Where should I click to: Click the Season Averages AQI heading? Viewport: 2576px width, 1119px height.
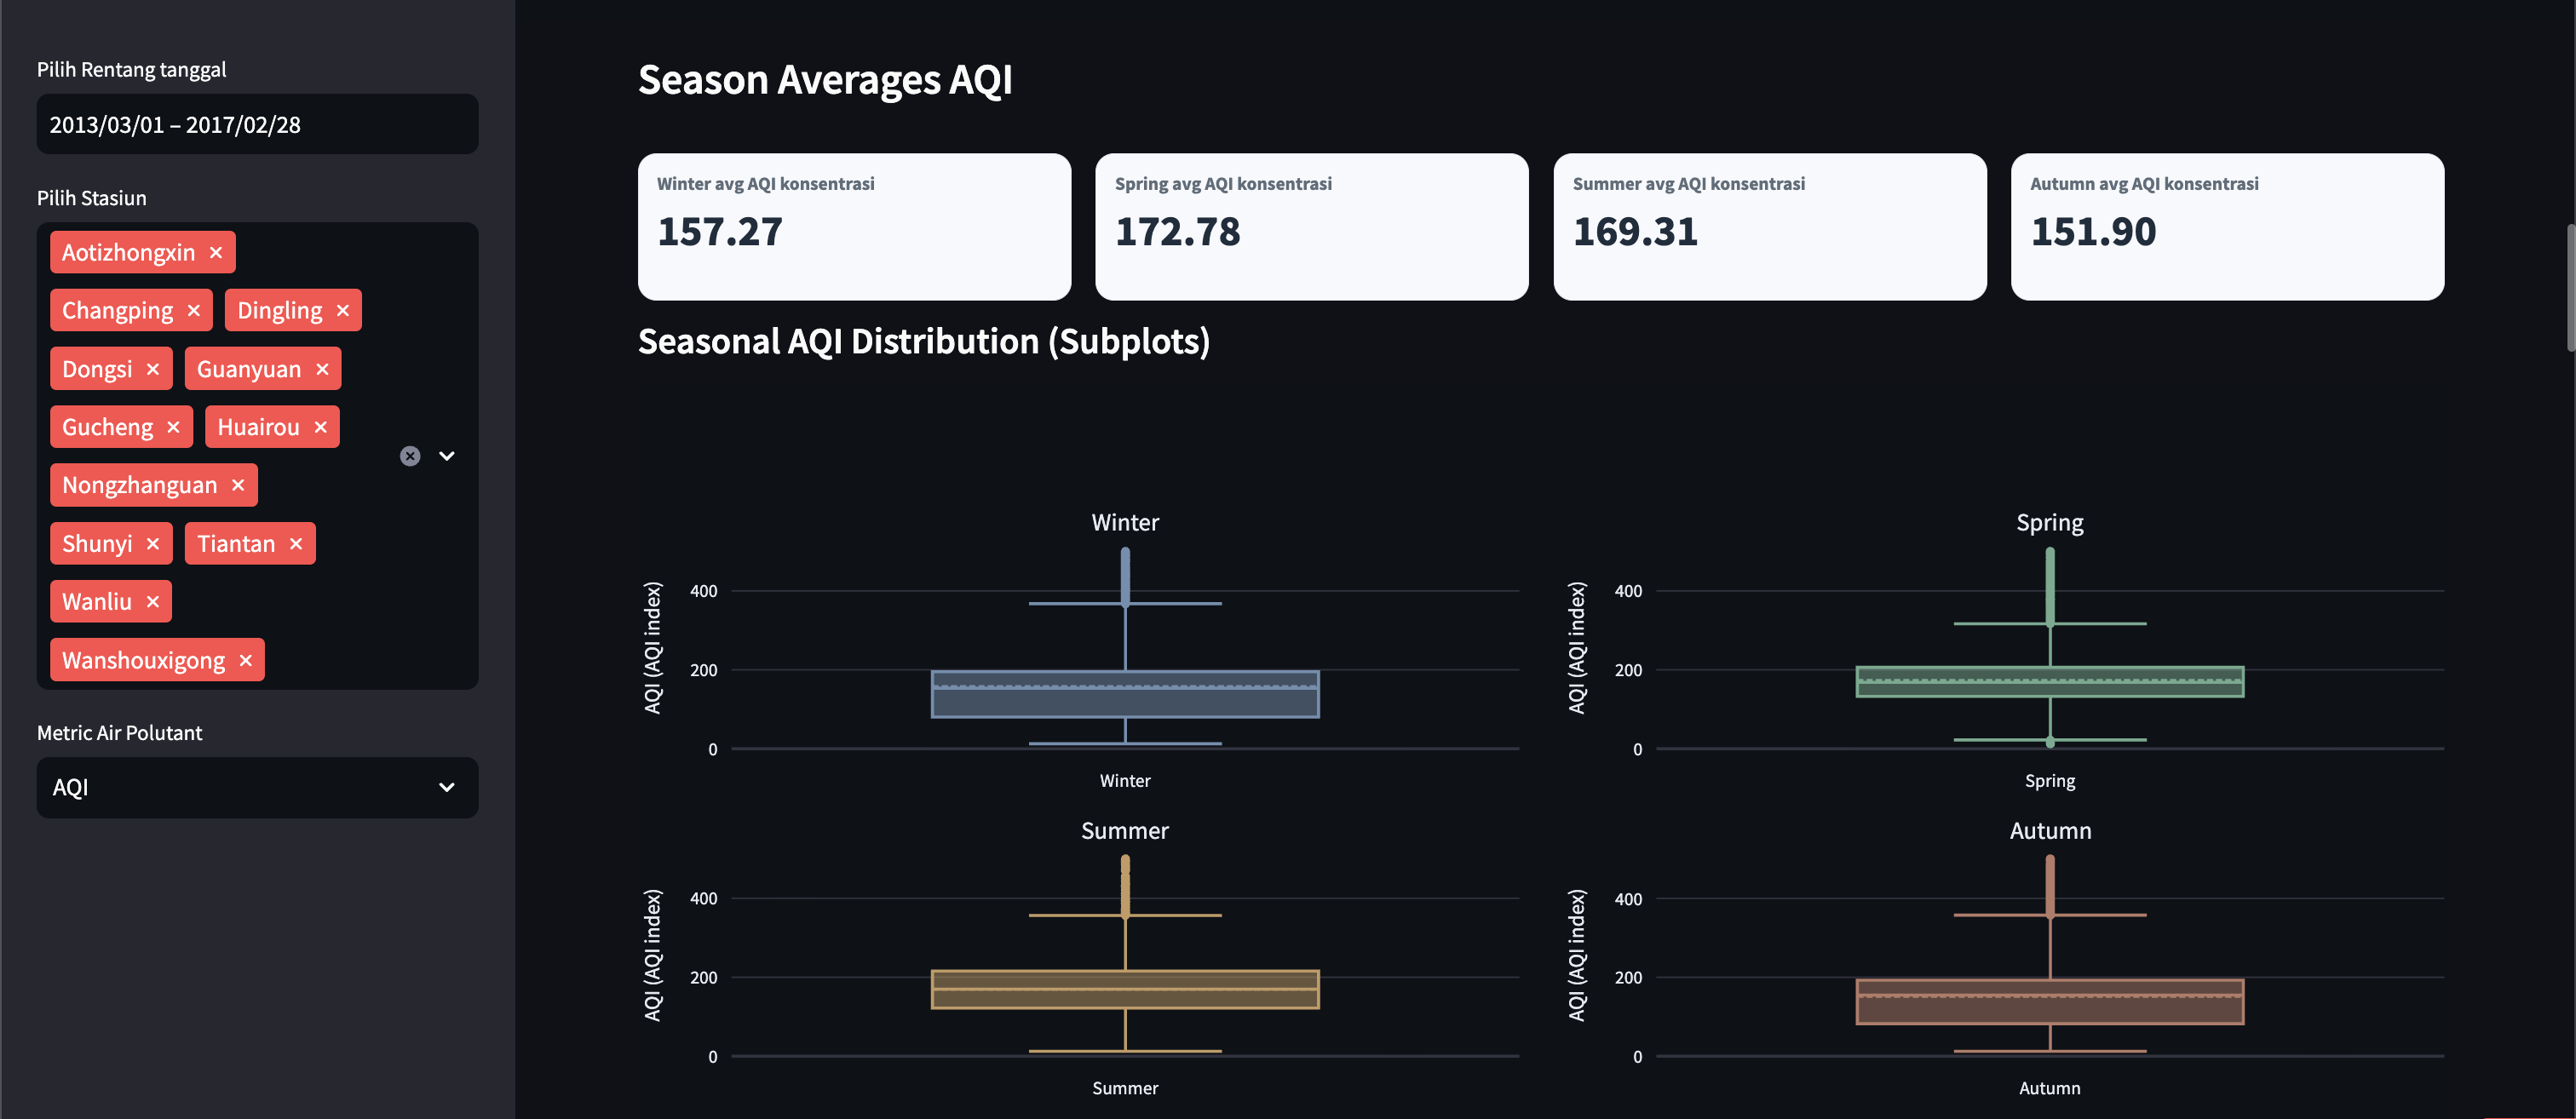pos(825,80)
